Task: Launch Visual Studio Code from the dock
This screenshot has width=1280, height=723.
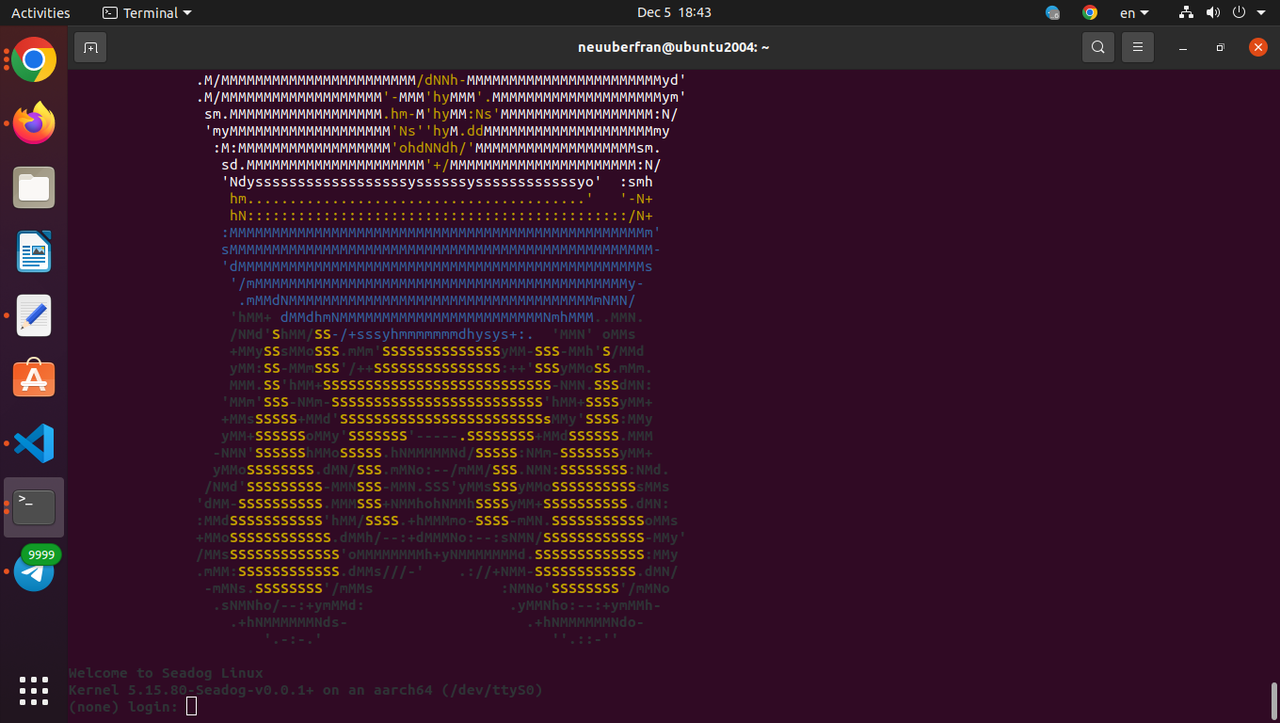Action: click(x=33, y=443)
